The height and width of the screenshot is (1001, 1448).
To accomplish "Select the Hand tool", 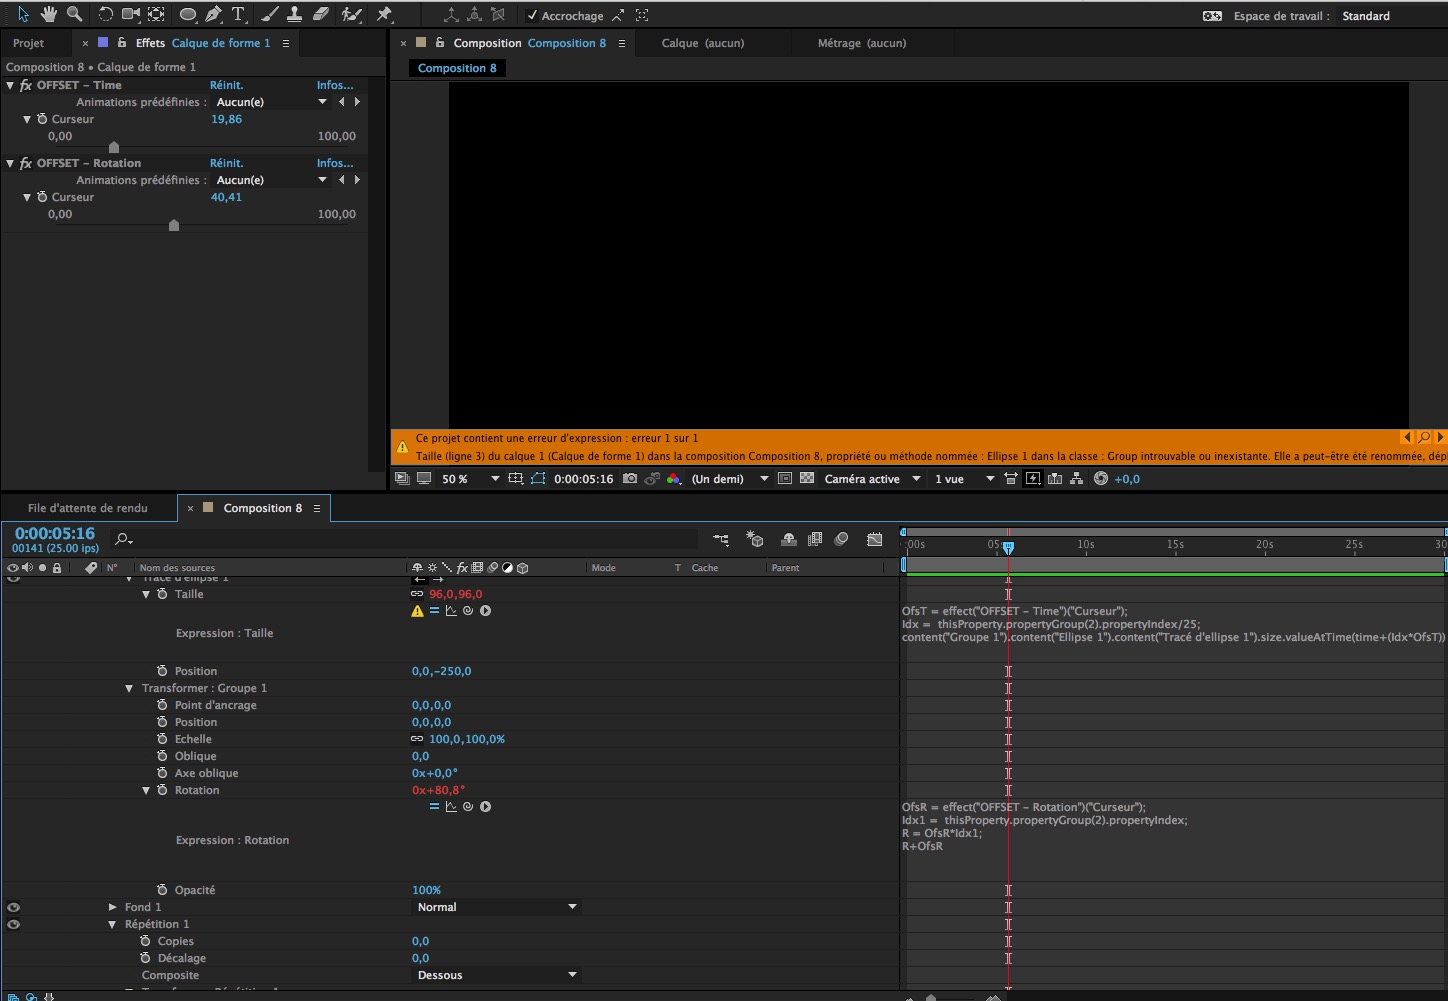I will coord(48,14).
